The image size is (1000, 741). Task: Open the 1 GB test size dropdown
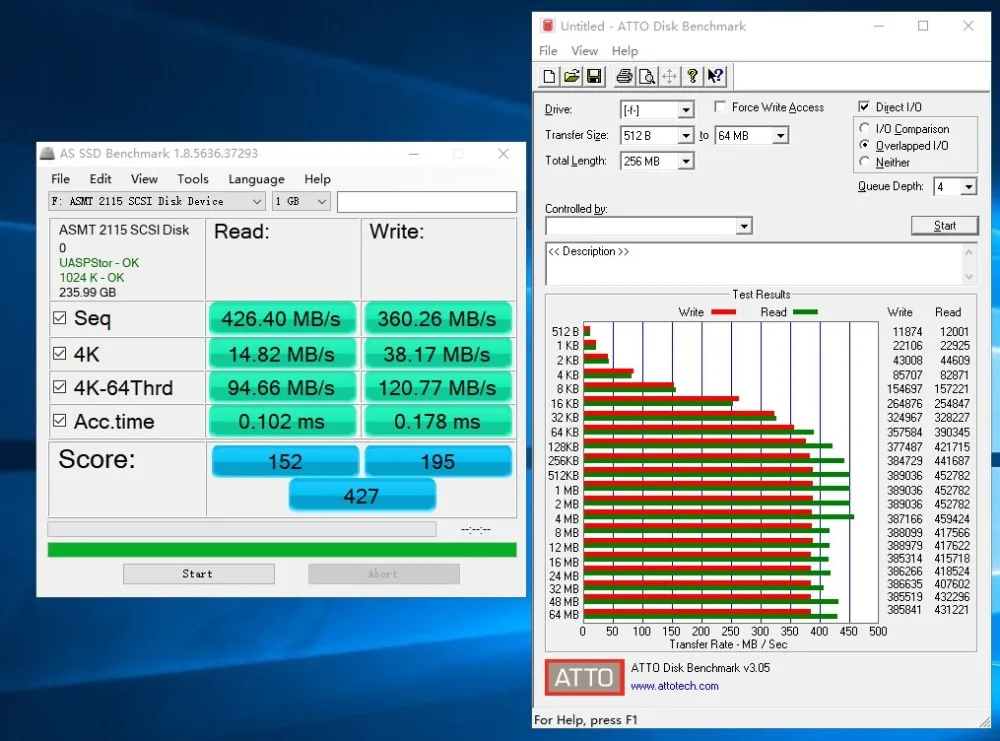(x=301, y=201)
